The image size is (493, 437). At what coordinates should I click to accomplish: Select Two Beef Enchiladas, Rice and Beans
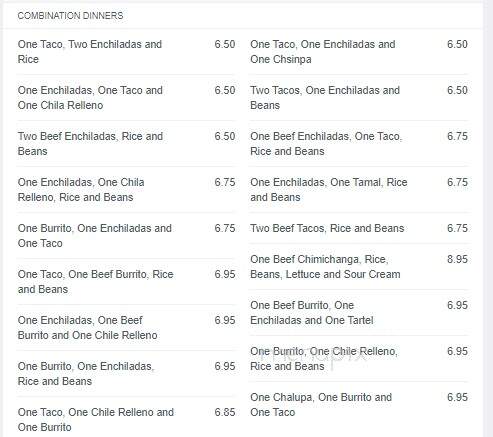coord(126,144)
